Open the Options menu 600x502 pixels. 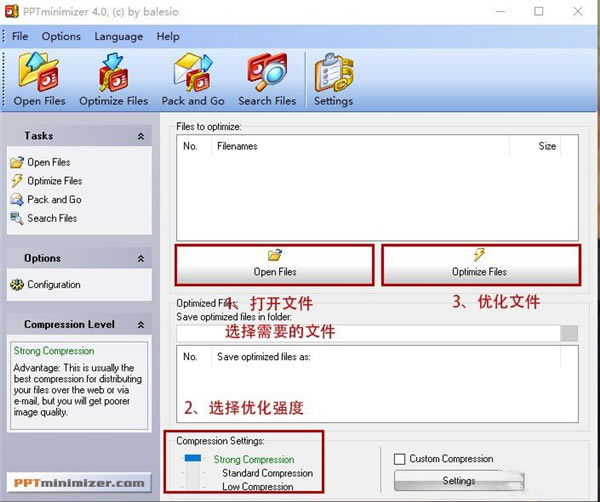point(61,36)
